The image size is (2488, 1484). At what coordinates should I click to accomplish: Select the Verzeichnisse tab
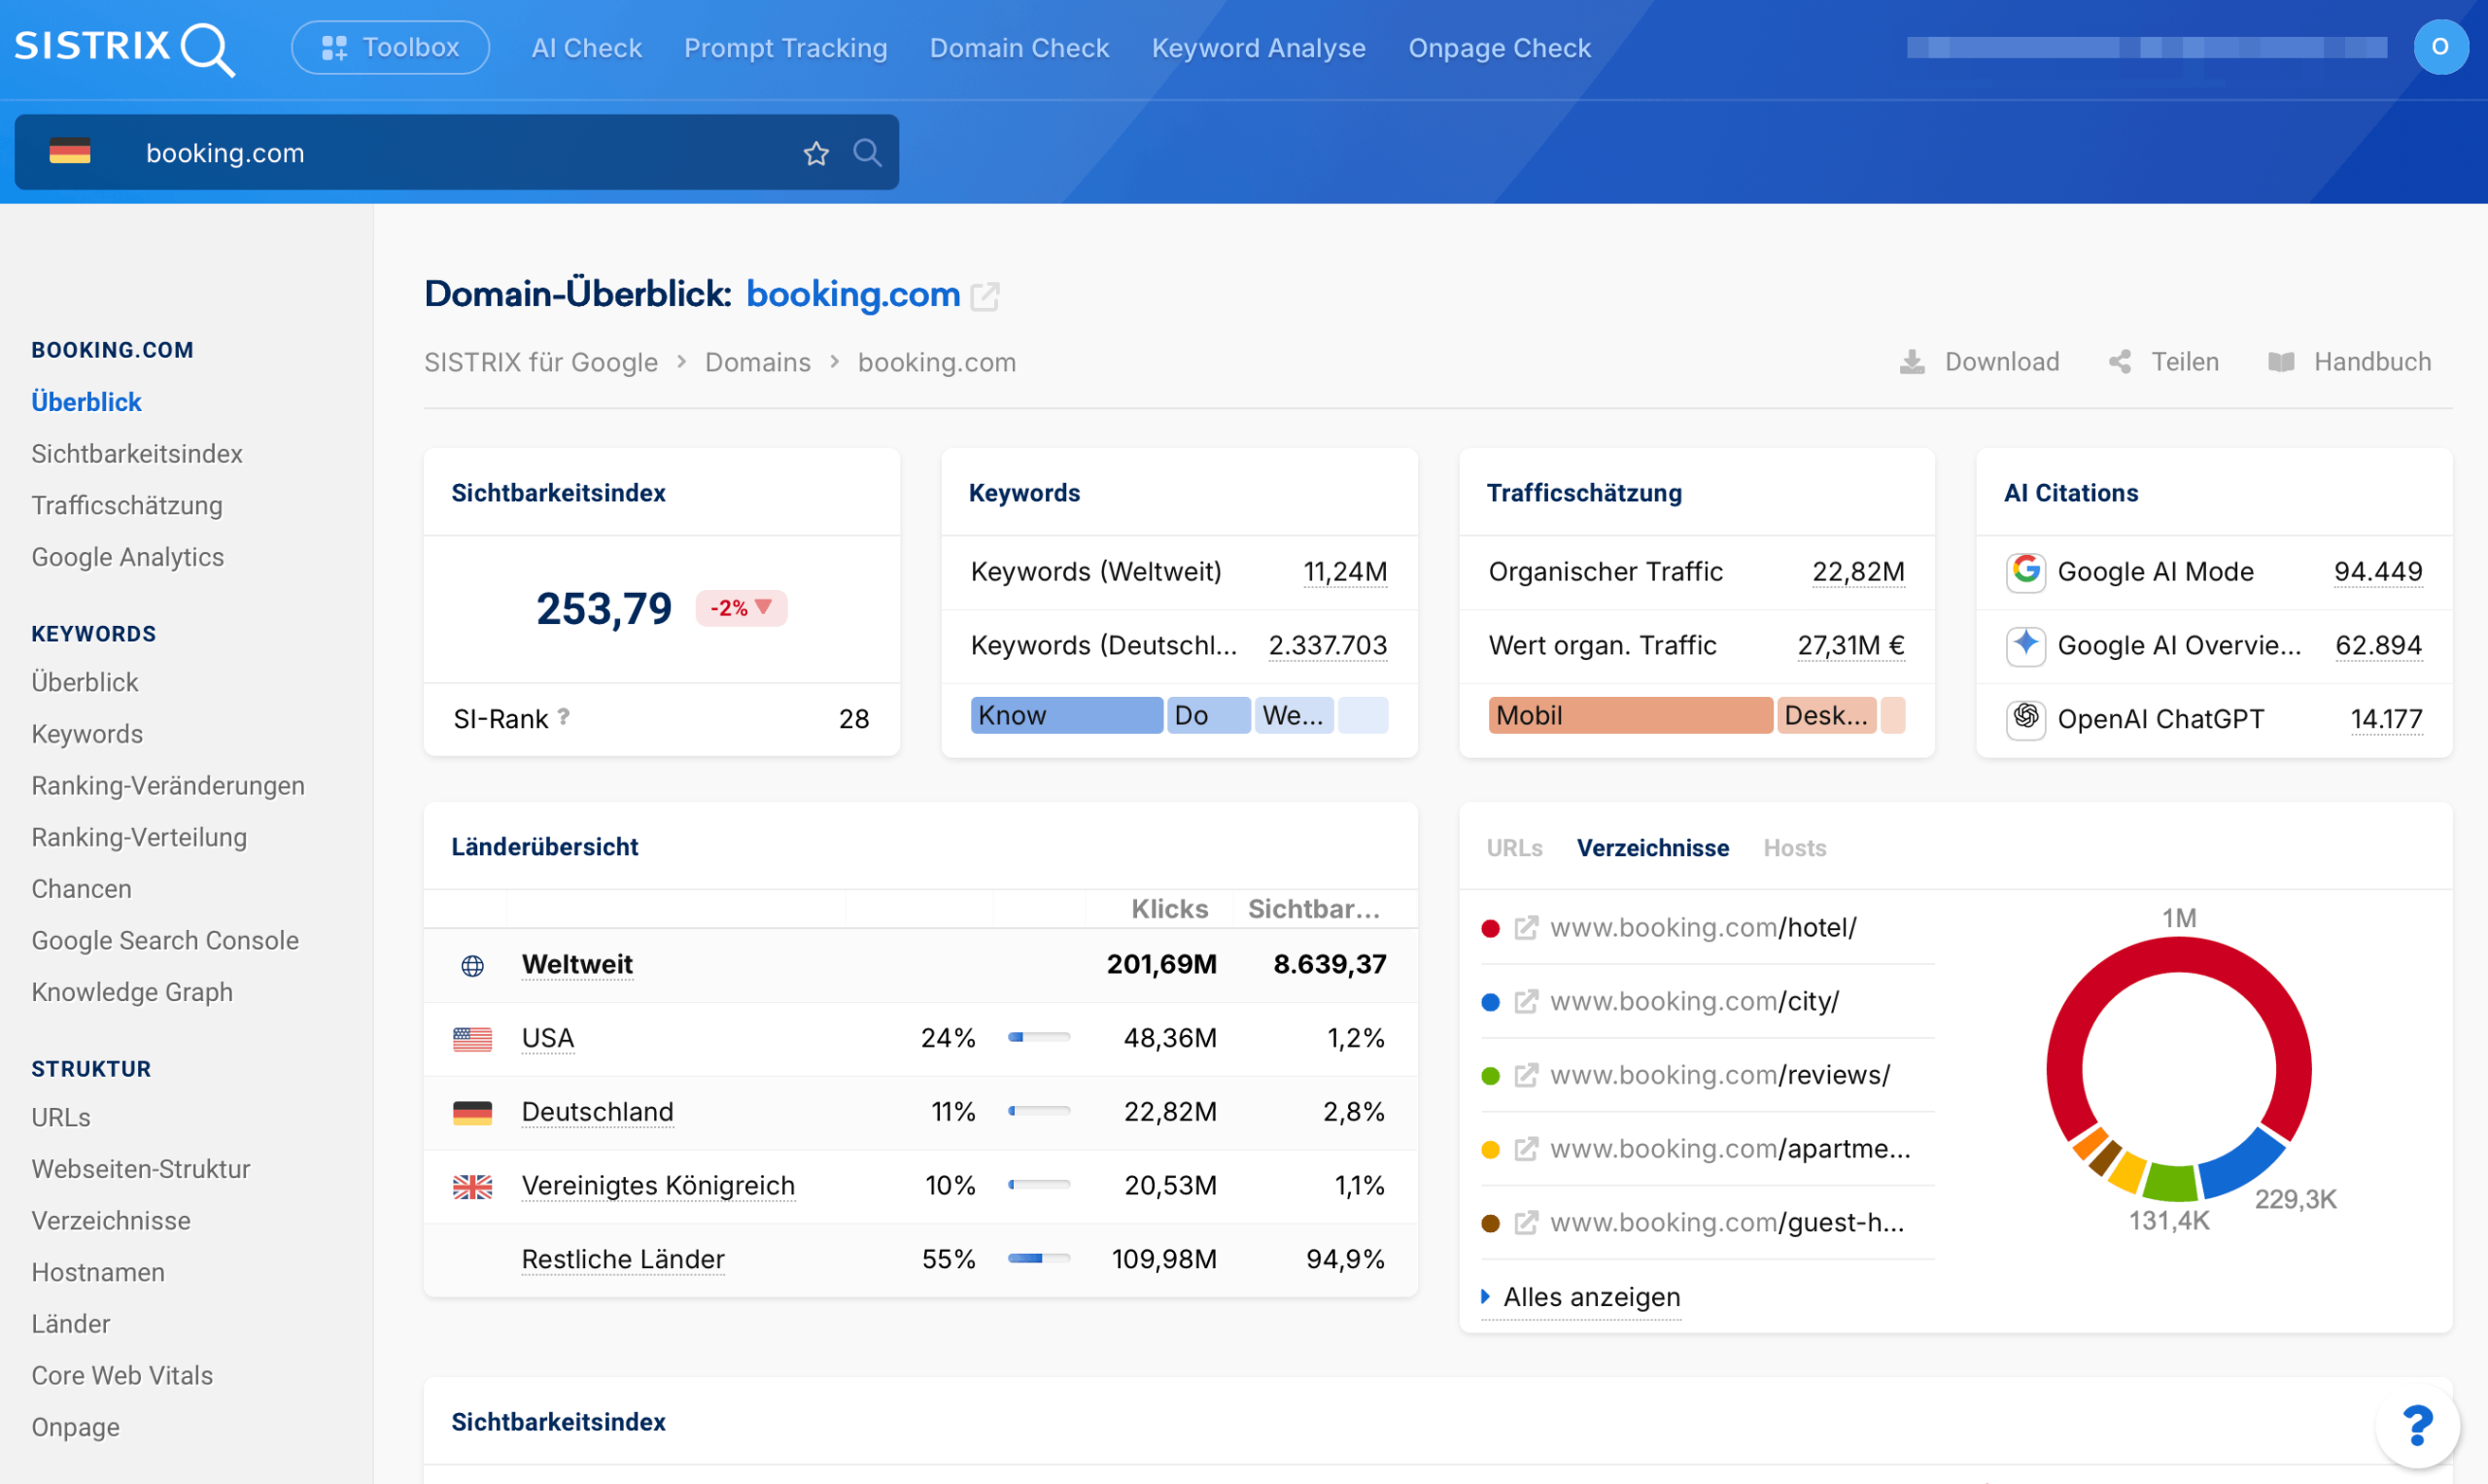pos(1652,848)
